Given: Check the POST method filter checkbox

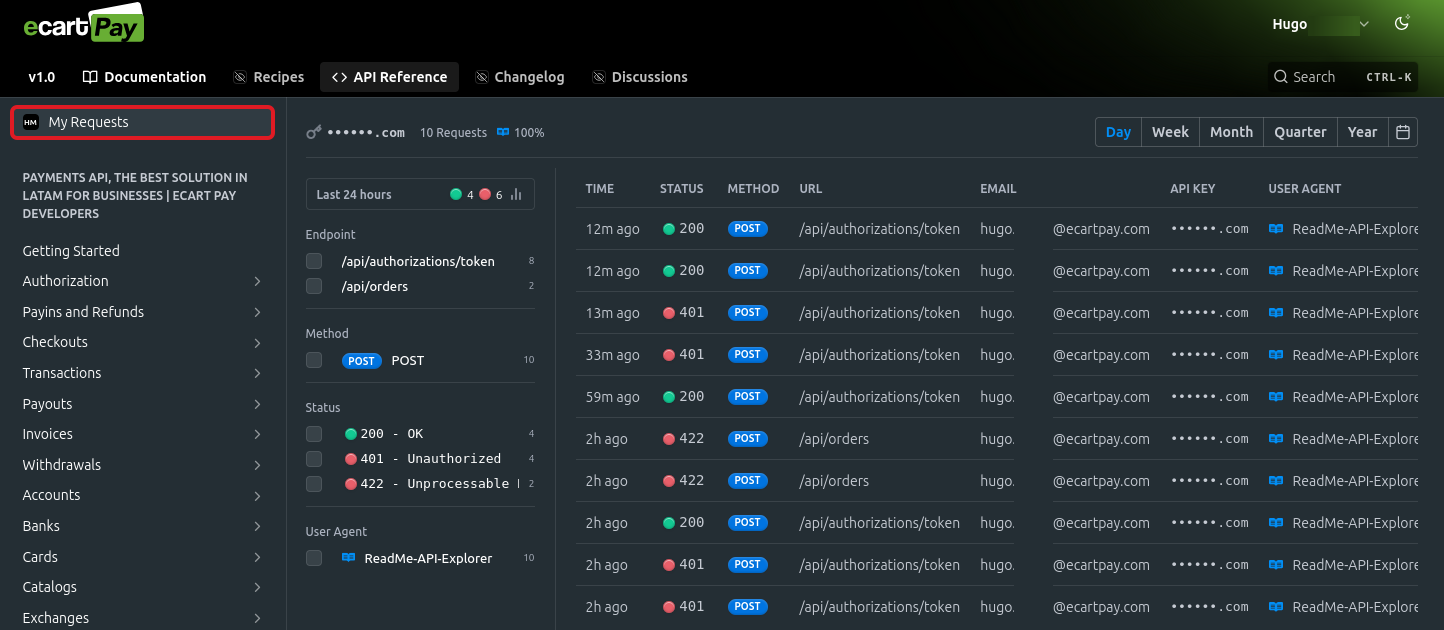Looking at the screenshot, I should (314, 360).
